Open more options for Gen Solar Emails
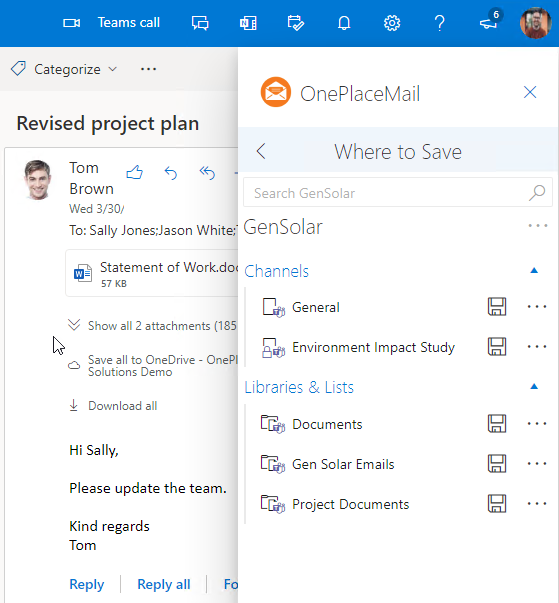Screen dimensions: 559x603 click(537, 463)
